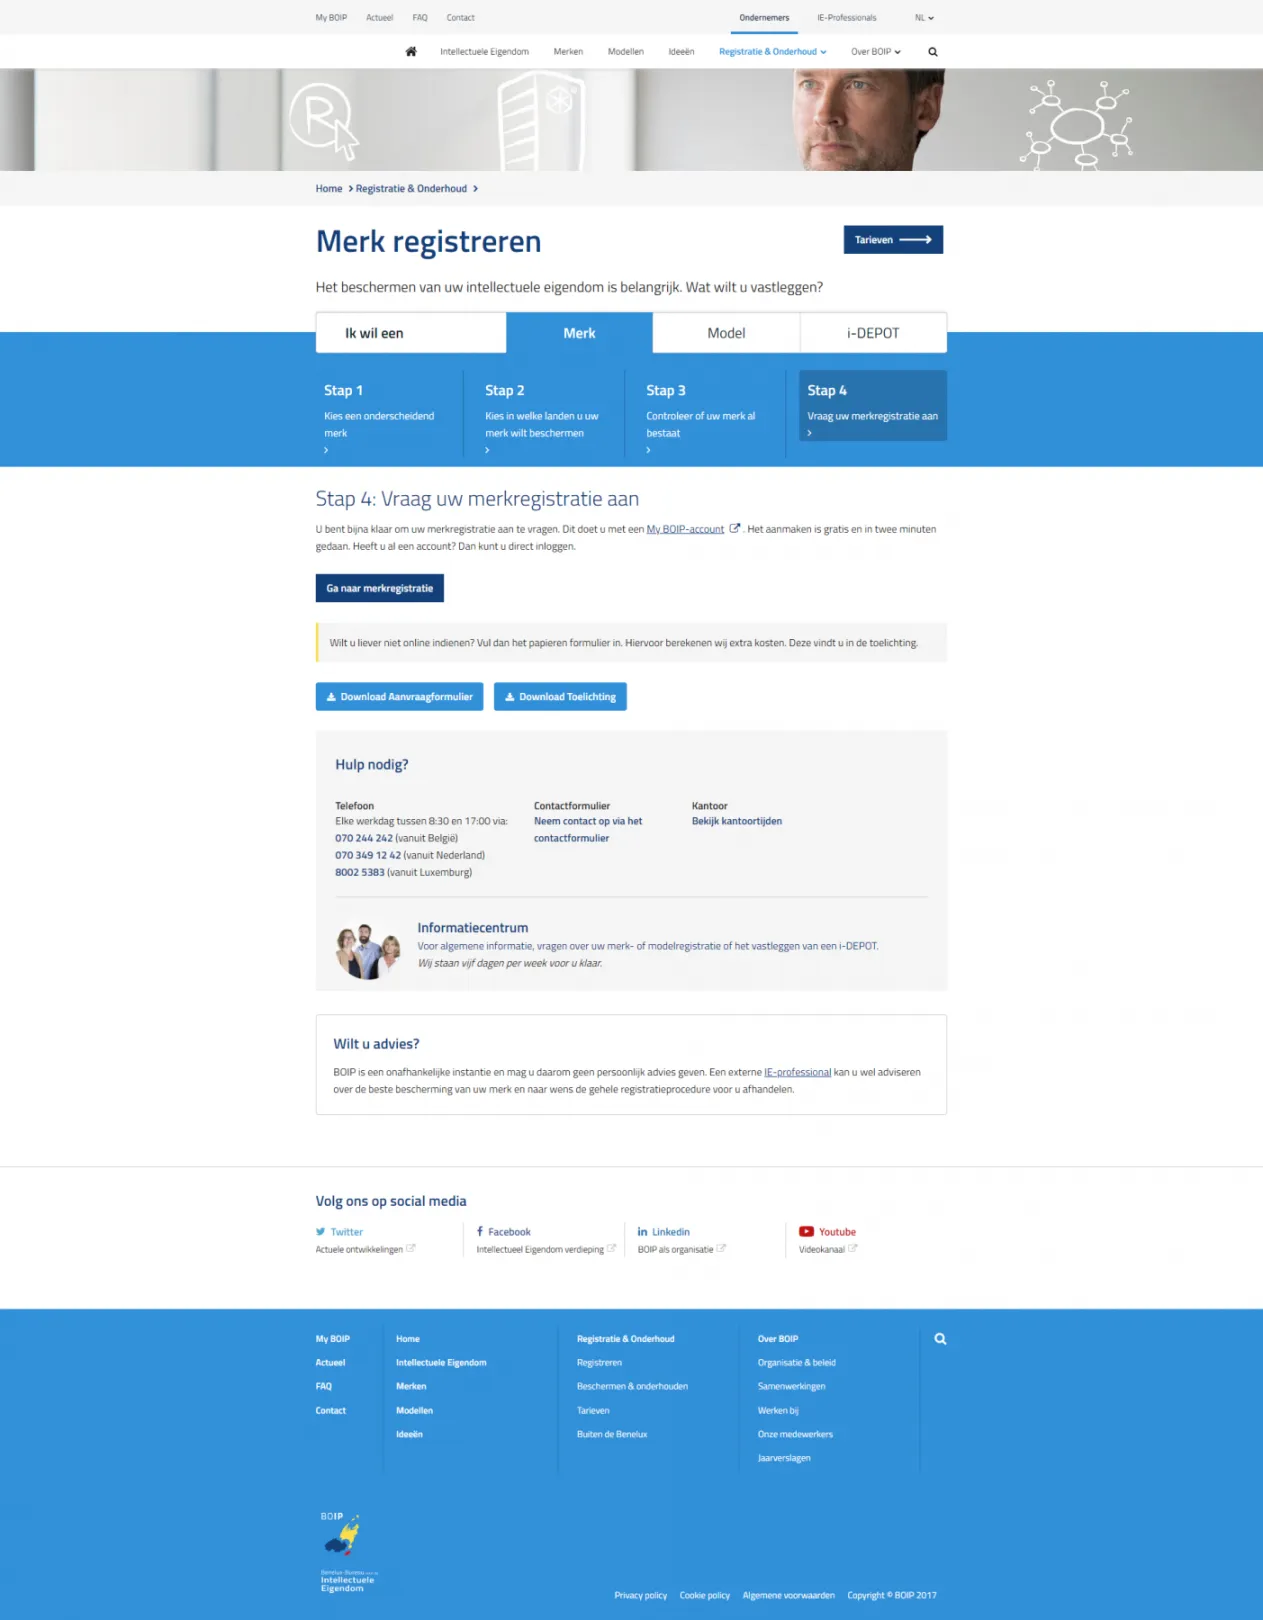The image size is (1263, 1620).
Task: Switch to the Merk tab
Action: coord(579,333)
